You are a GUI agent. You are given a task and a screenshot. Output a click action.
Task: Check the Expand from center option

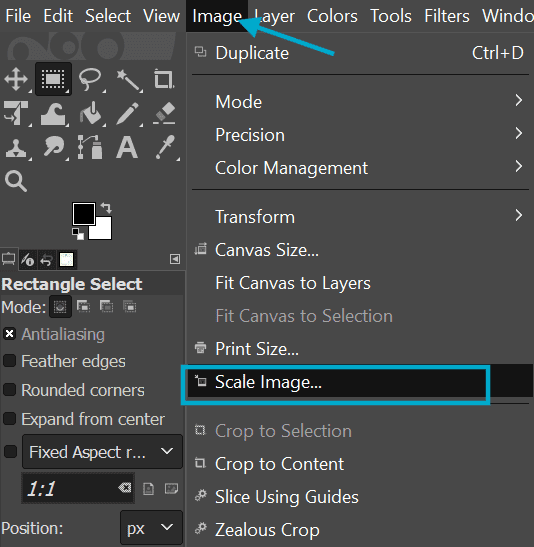[x=9, y=419]
